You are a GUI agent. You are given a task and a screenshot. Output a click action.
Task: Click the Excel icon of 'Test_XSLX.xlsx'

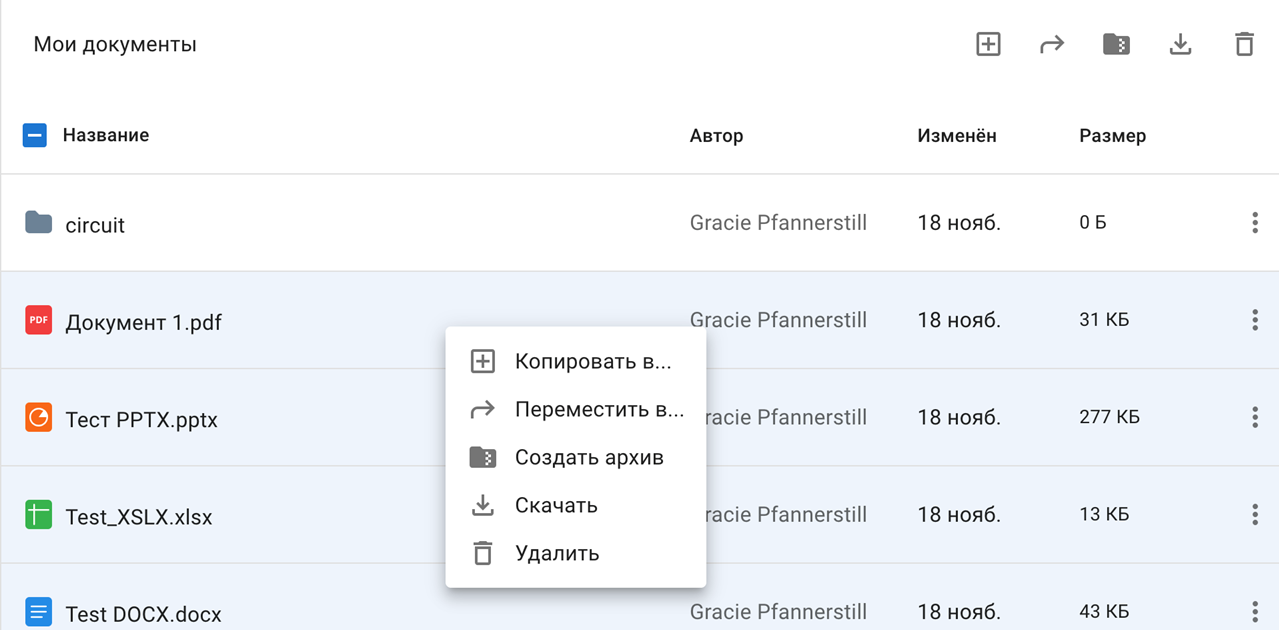37,514
